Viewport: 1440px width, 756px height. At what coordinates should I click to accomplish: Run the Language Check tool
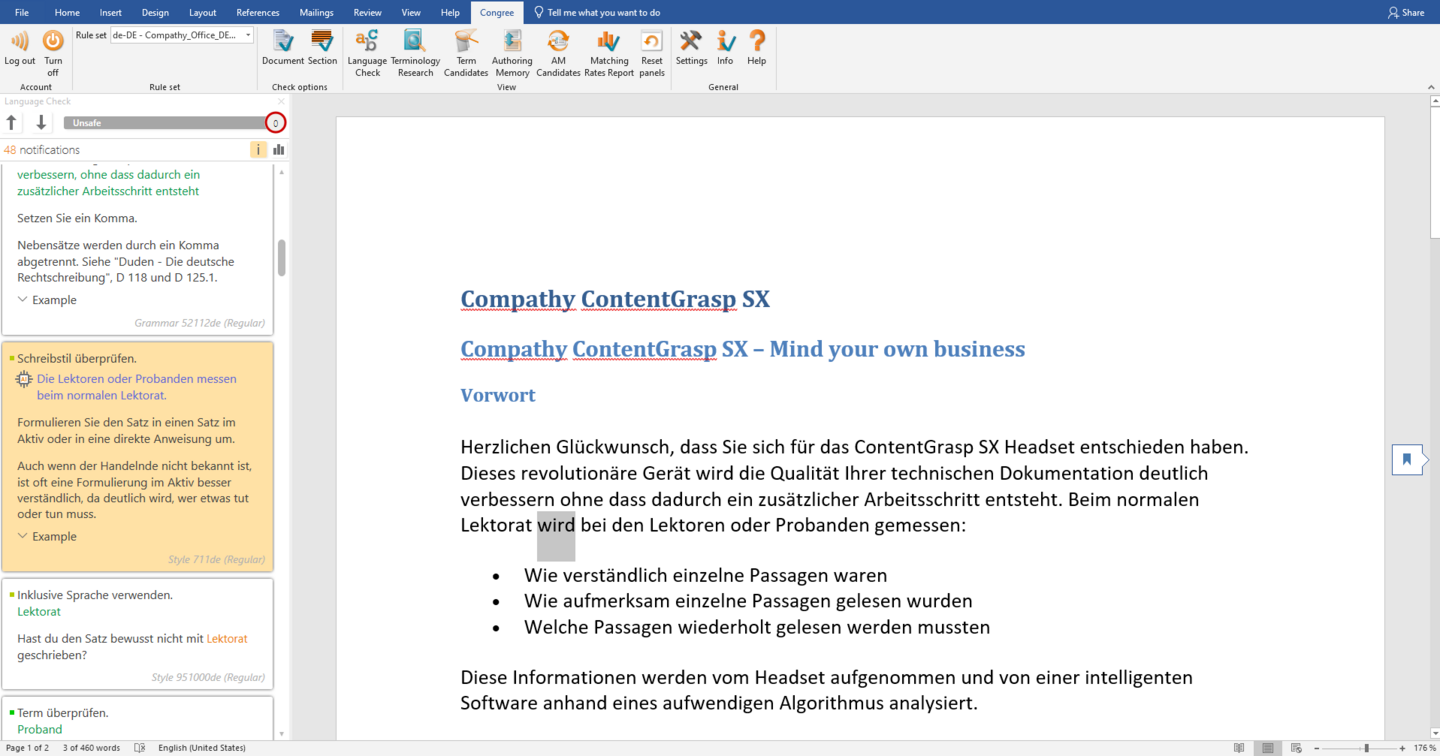(367, 52)
